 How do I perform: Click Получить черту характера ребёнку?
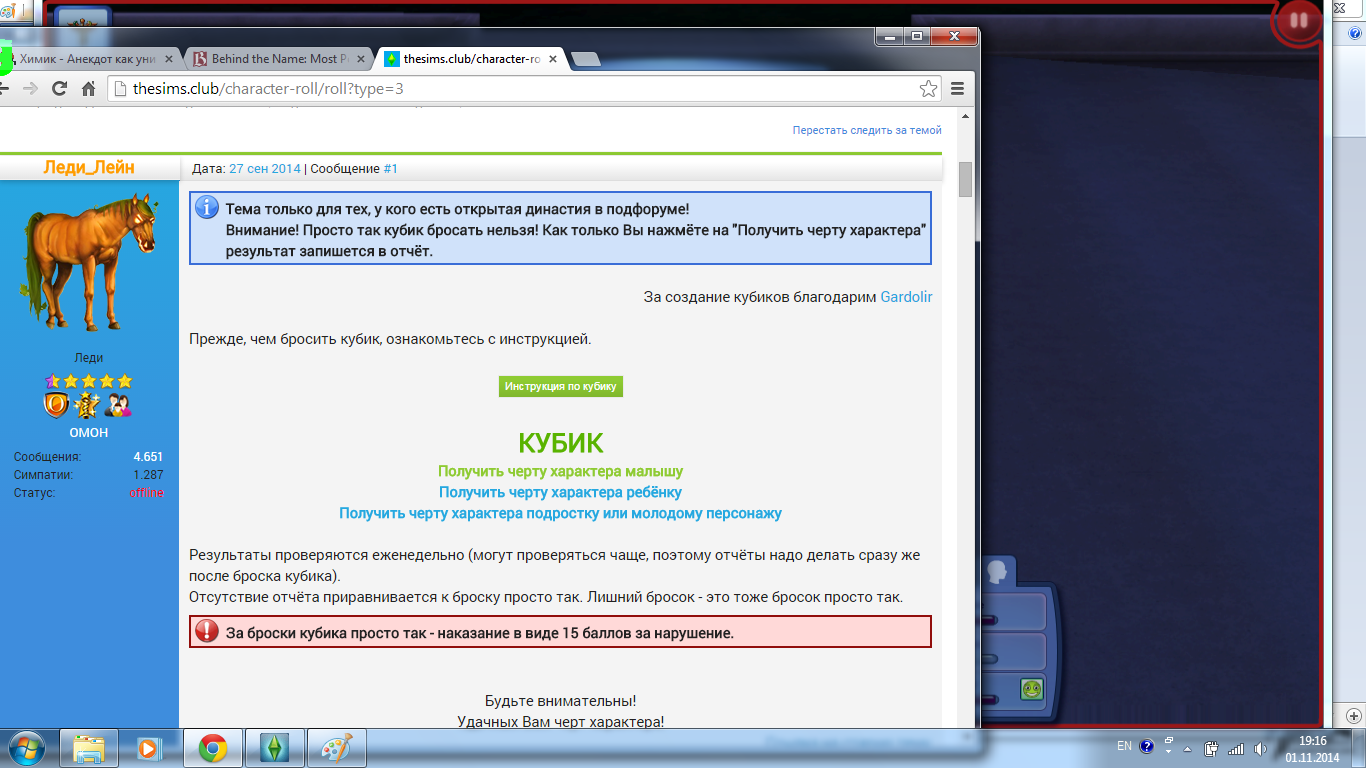tap(560, 492)
